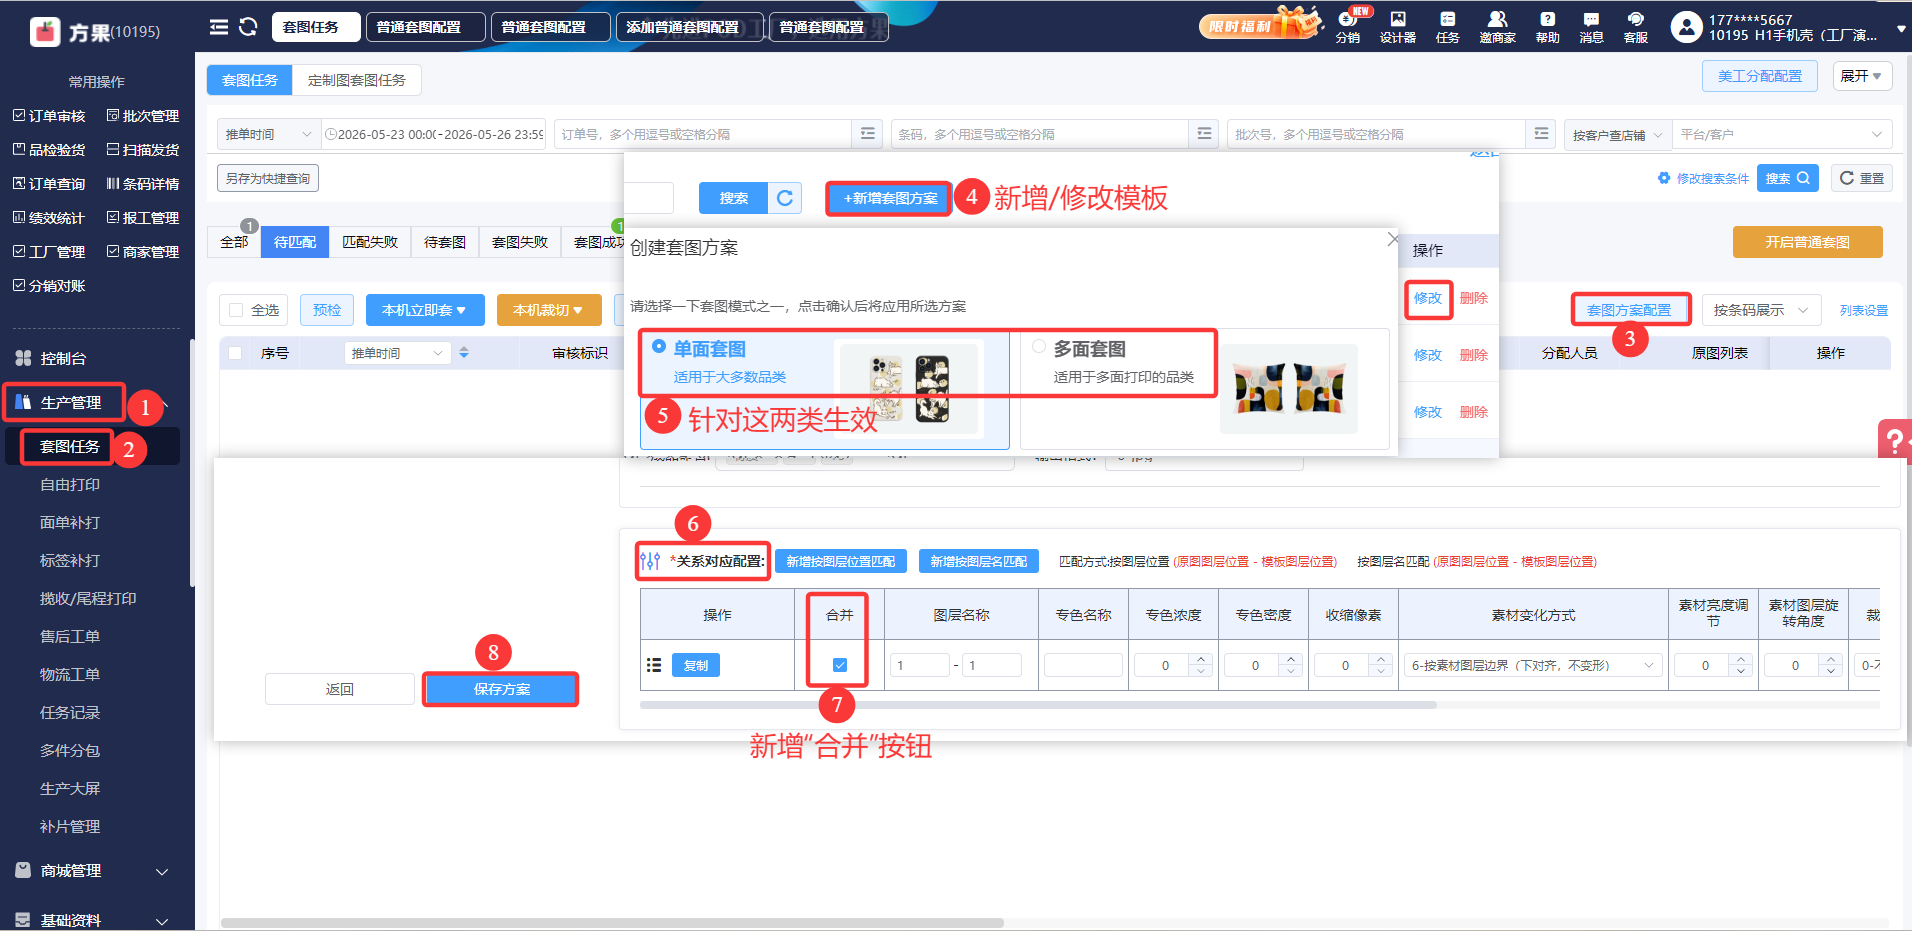Click the user avatar icon

(1686, 27)
